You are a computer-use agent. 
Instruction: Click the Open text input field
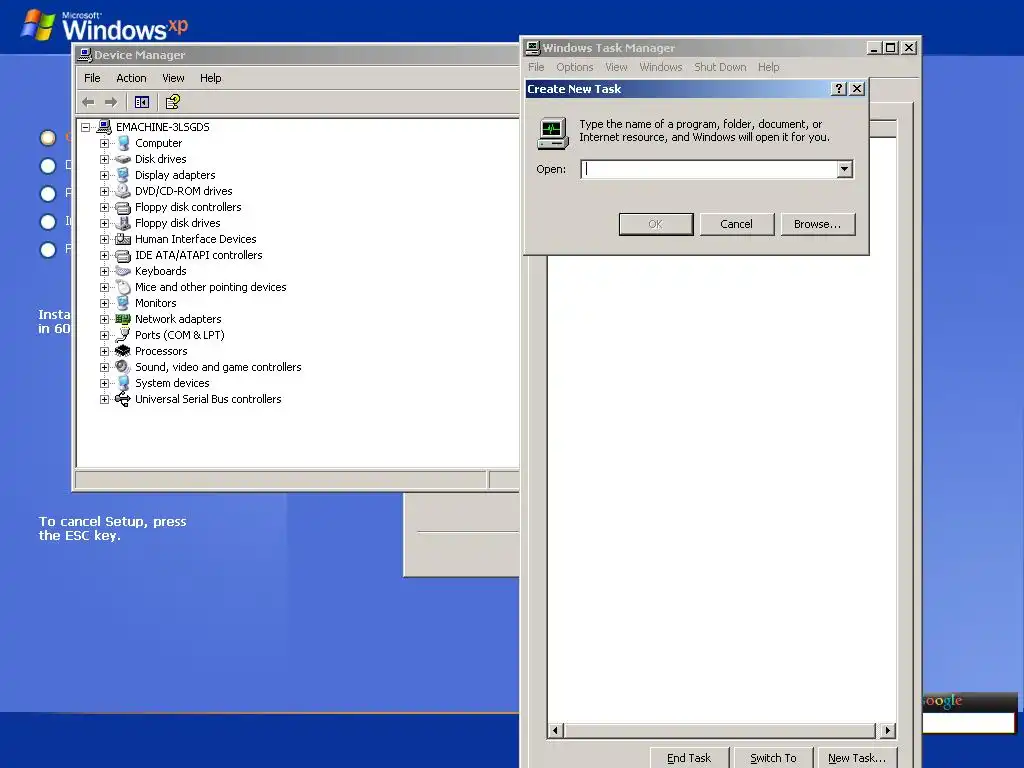tap(709, 169)
